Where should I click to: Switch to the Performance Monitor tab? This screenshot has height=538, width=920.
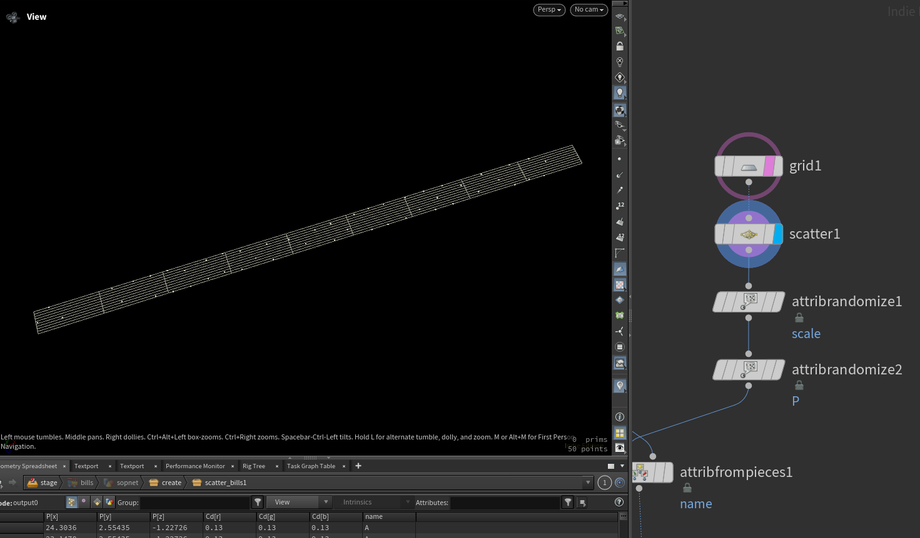pos(195,466)
